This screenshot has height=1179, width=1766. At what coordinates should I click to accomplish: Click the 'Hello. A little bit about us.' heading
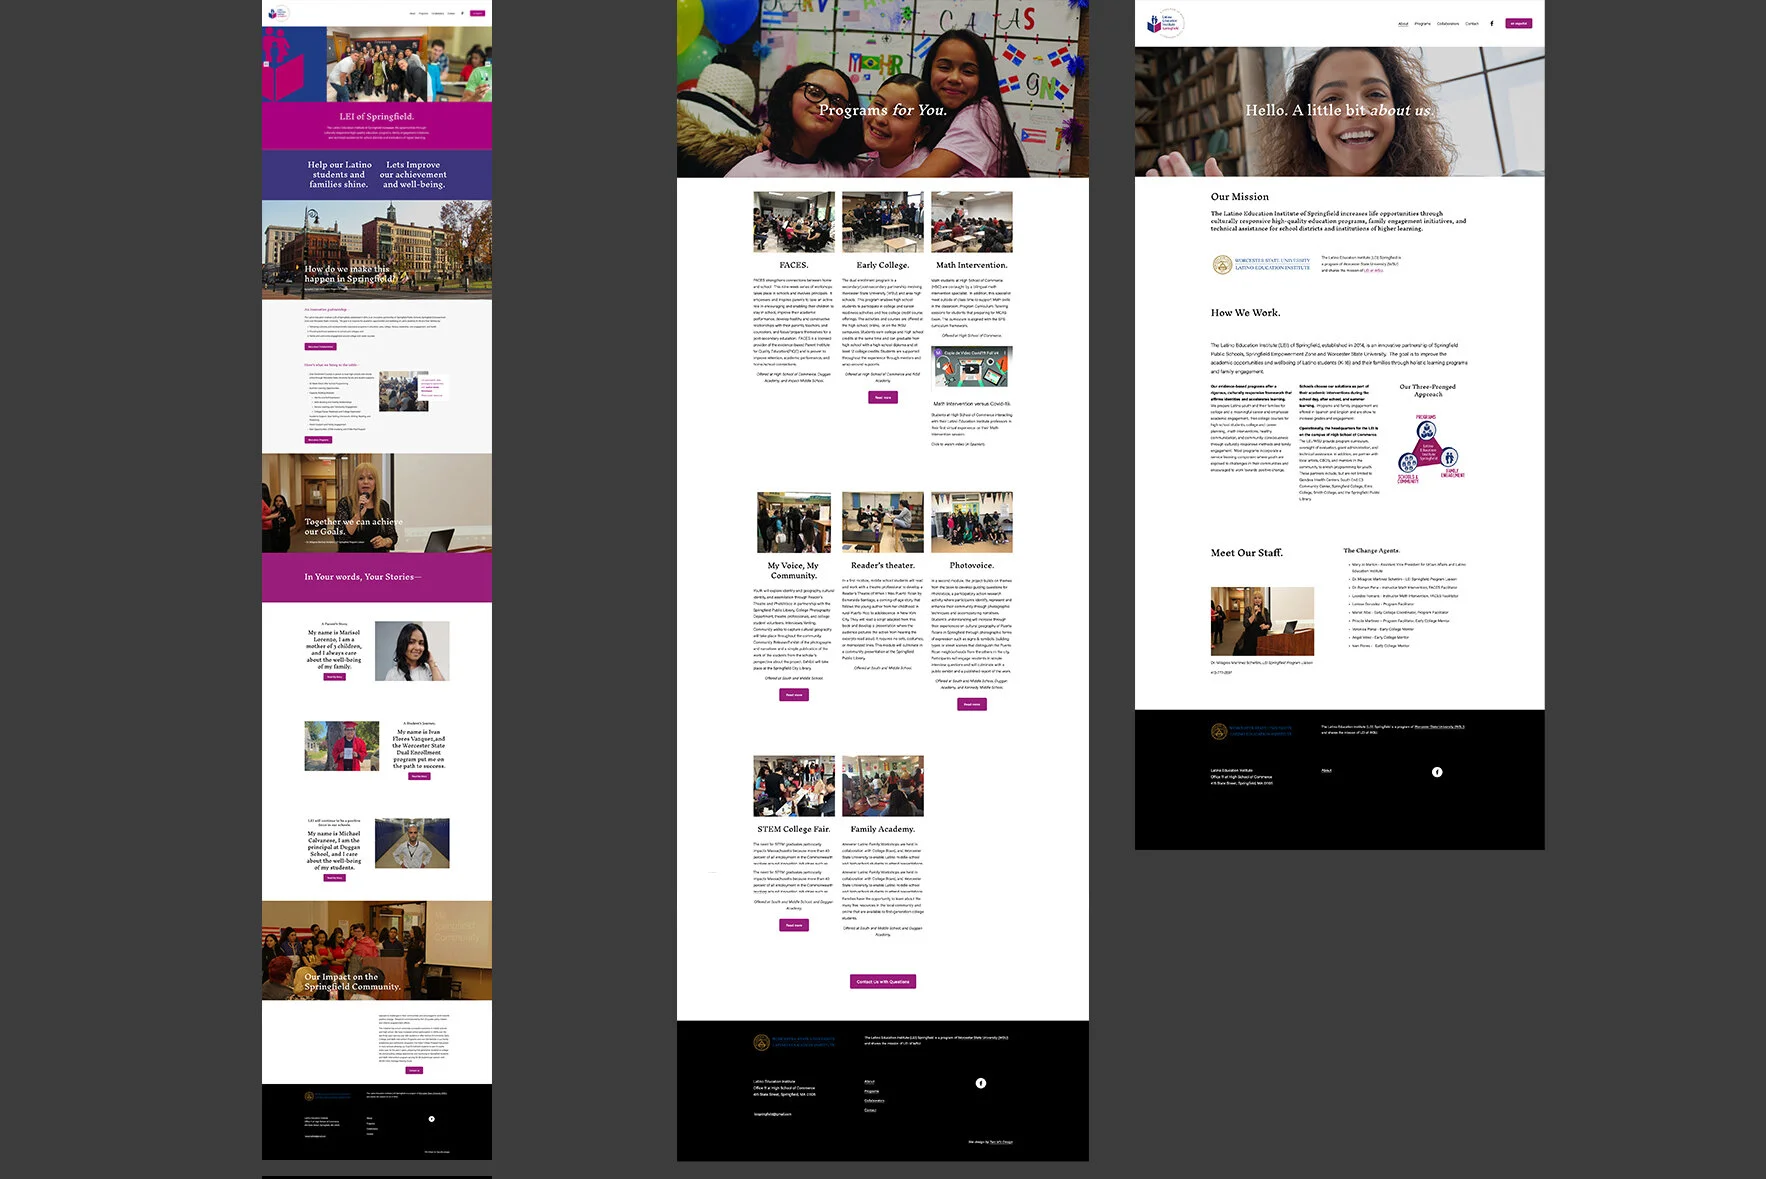pyautogui.click(x=1339, y=110)
